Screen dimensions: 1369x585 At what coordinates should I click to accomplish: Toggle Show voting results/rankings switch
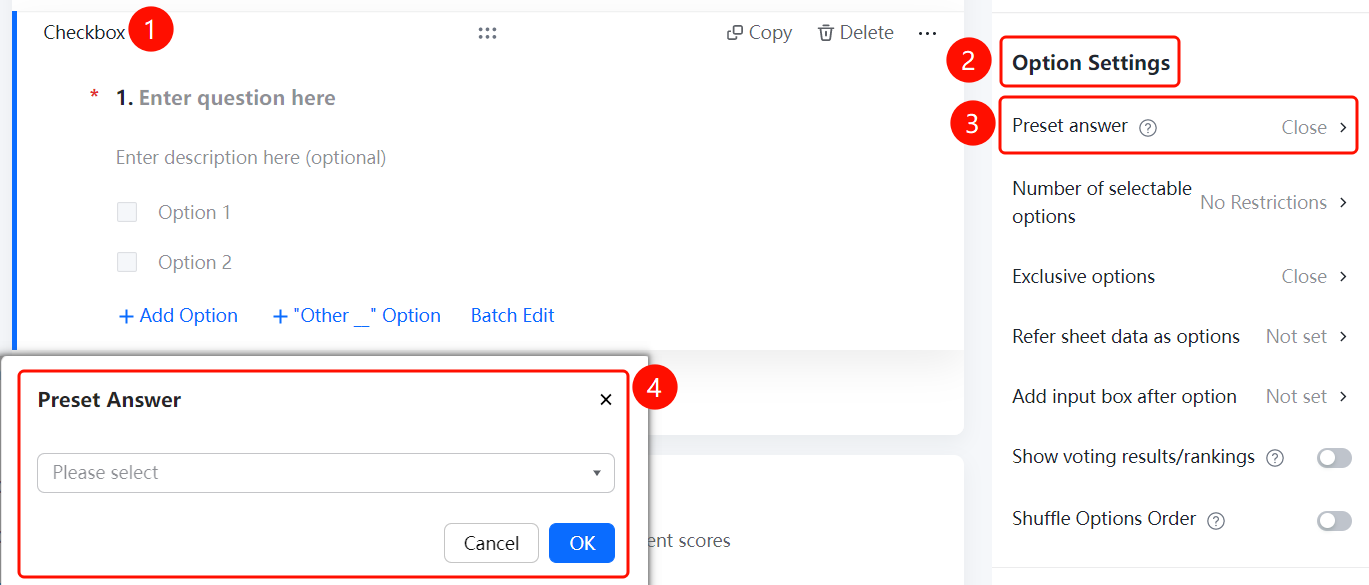coord(1334,458)
